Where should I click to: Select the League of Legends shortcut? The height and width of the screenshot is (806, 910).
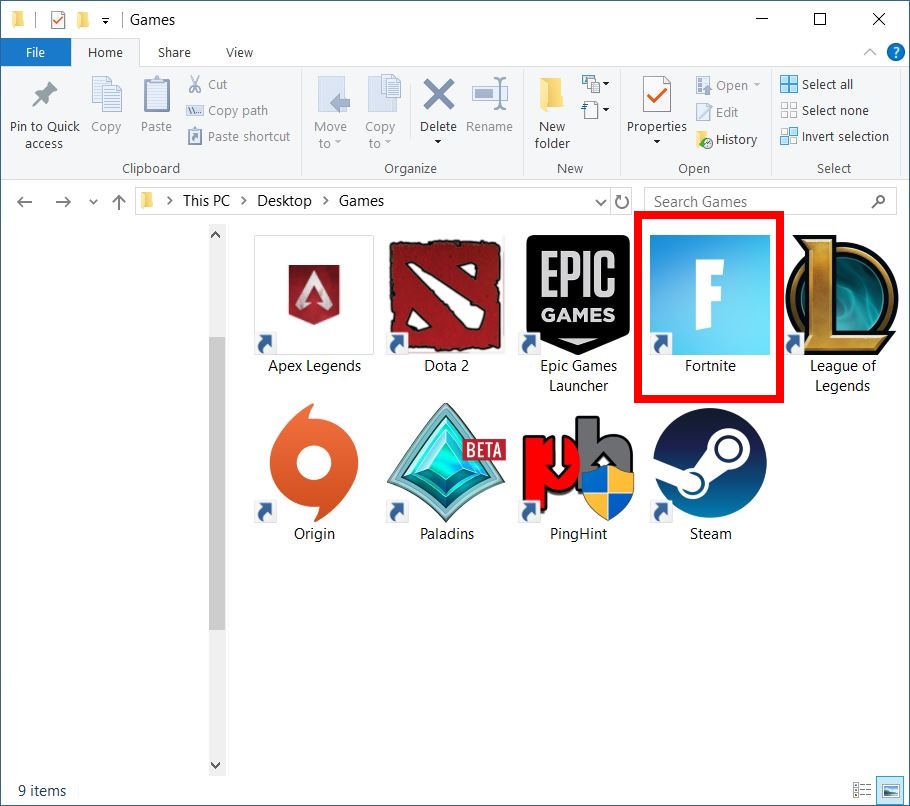(842, 315)
